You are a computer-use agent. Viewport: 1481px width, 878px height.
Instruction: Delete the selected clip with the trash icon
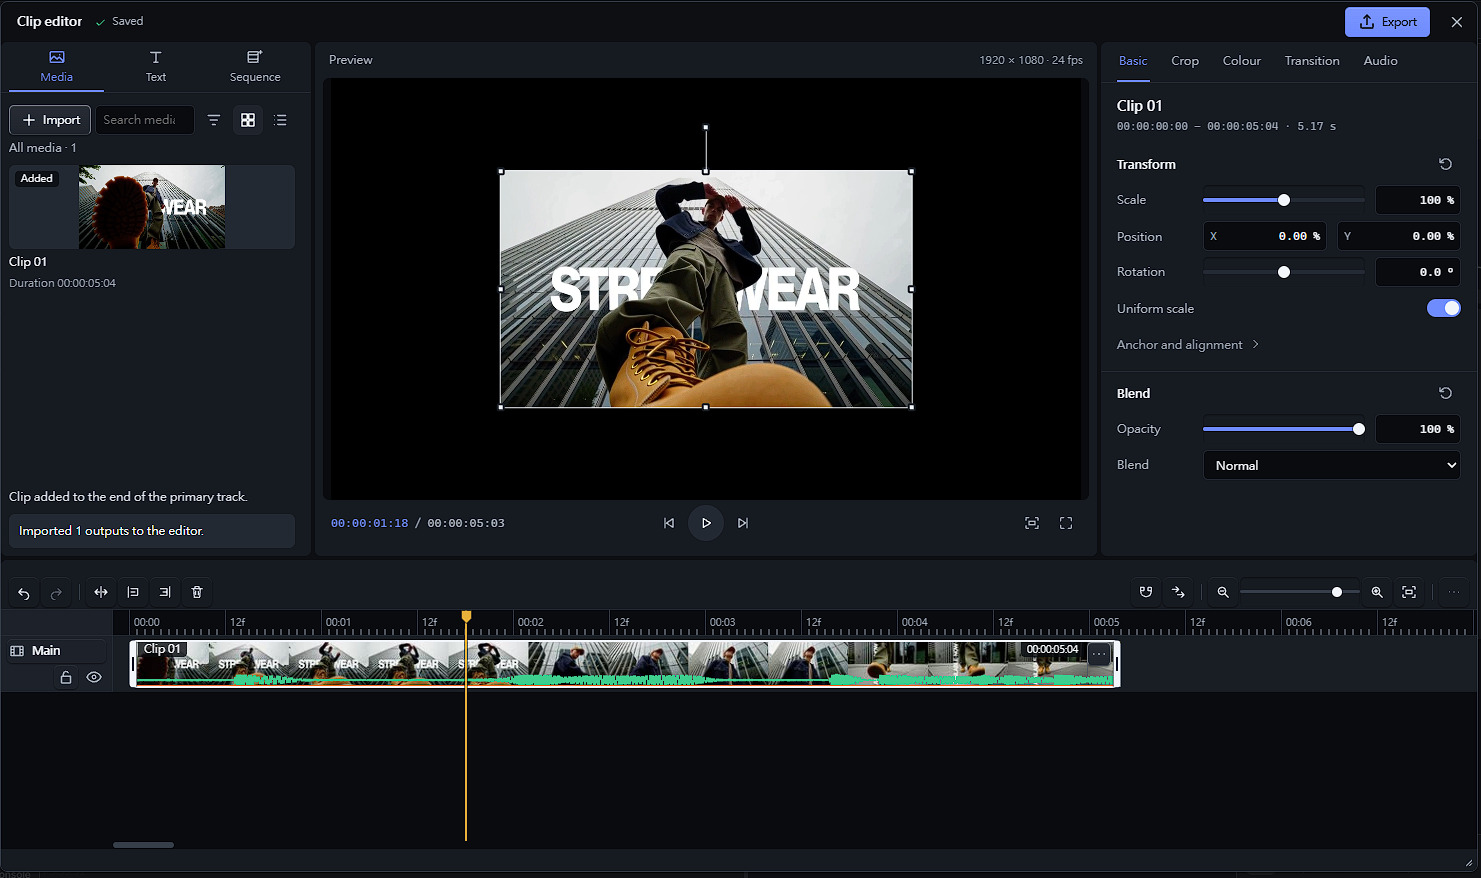[197, 592]
